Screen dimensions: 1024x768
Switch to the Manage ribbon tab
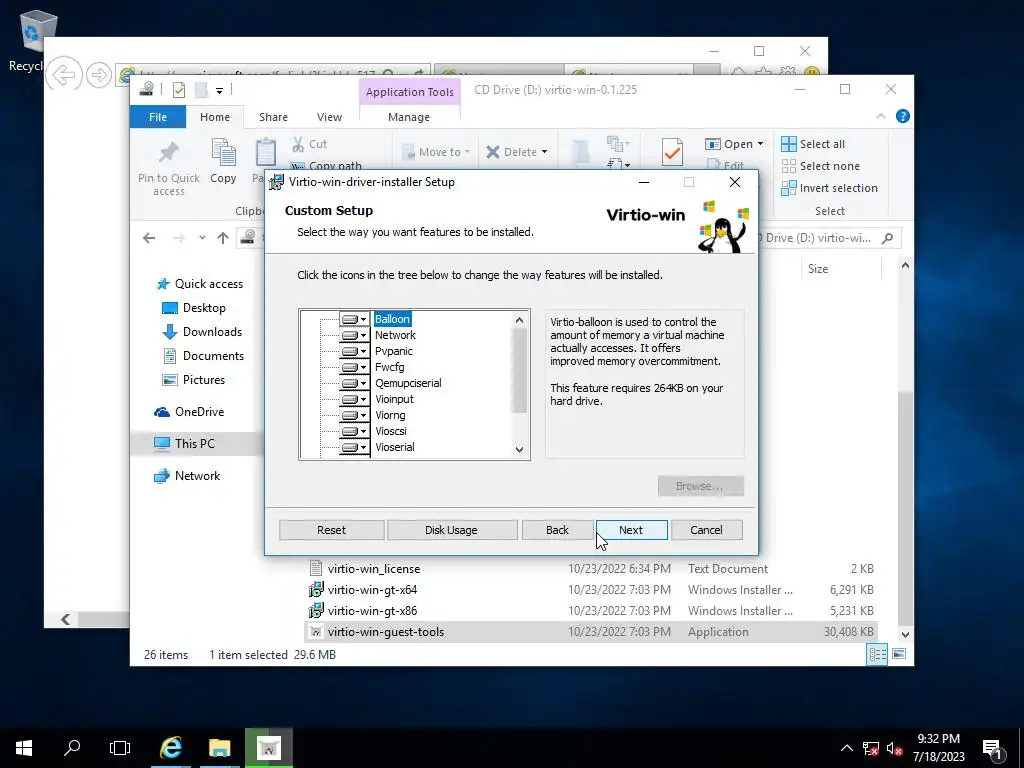(x=409, y=117)
